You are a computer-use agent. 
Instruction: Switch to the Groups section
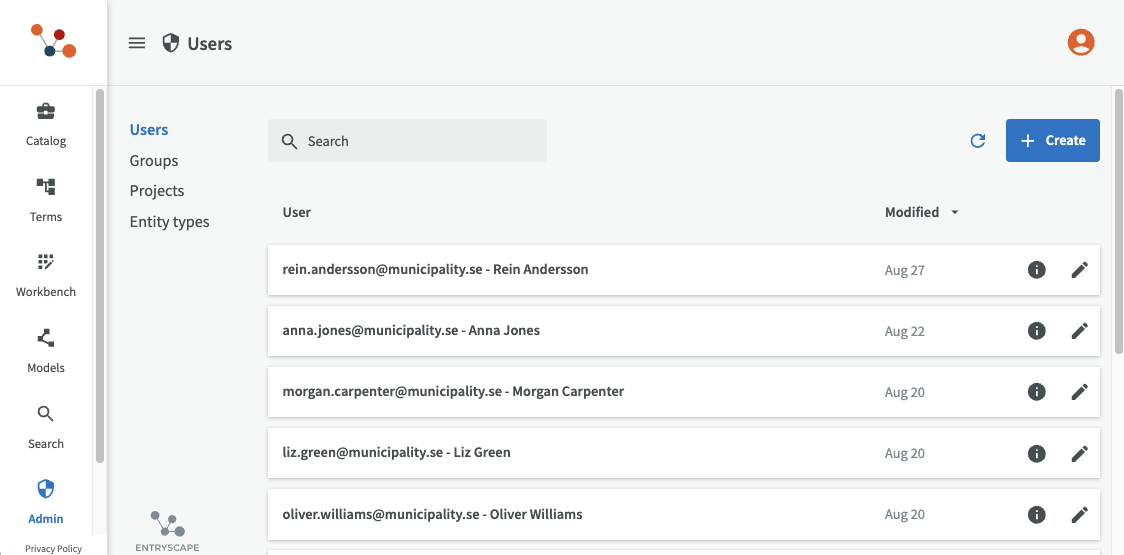click(154, 161)
